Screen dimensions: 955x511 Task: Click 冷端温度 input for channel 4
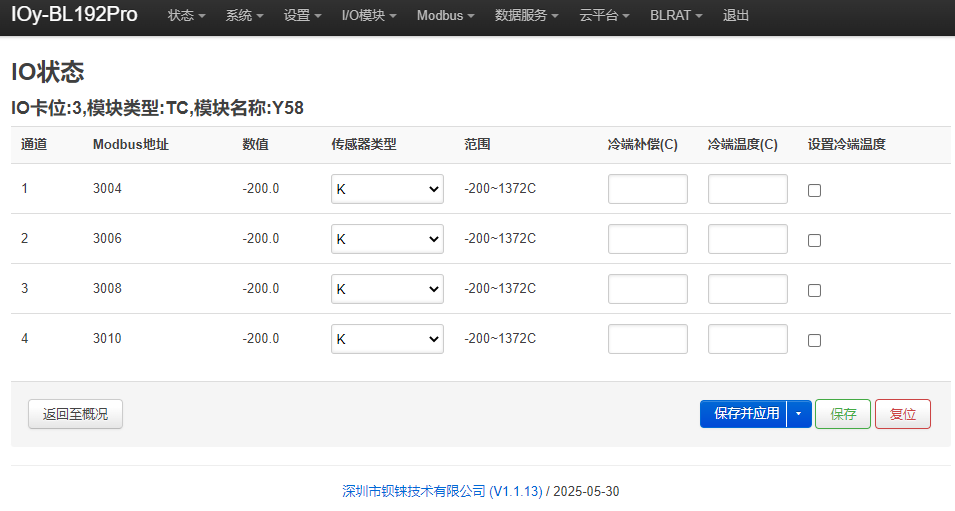pyautogui.click(x=748, y=339)
